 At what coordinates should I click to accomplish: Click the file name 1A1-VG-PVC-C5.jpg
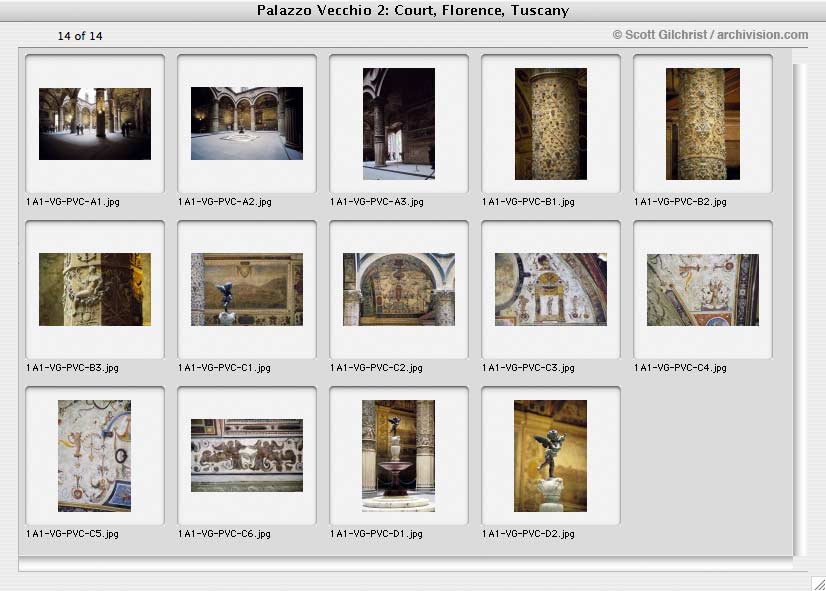point(72,534)
